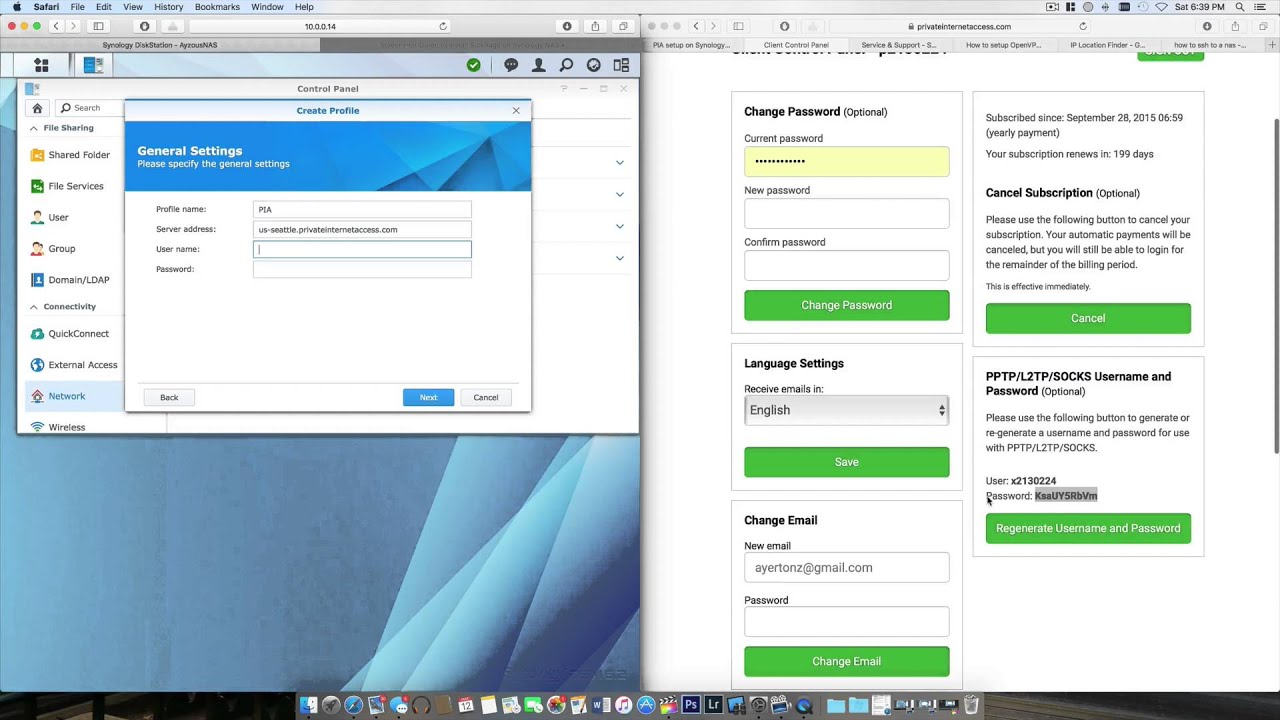Expand the fourth chevron behind the dialog
The image size is (1280, 720).
click(x=619, y=258)
